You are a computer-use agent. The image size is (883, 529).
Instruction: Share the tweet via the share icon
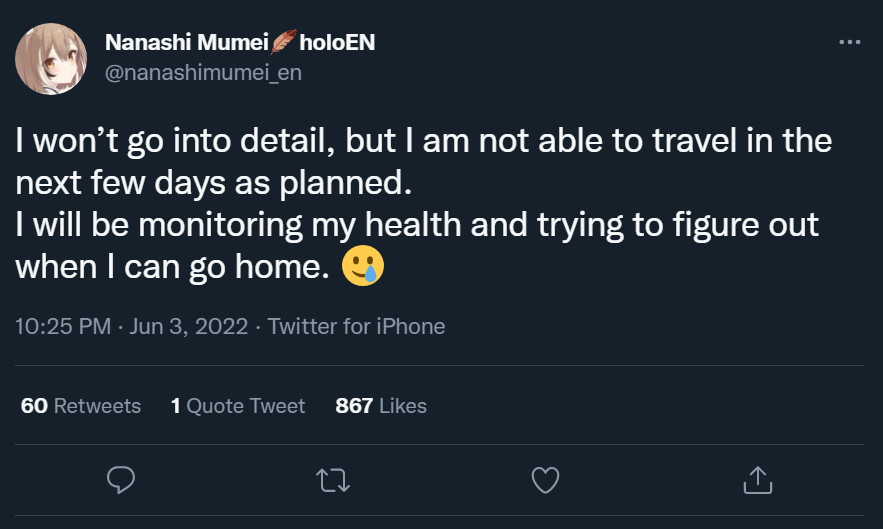point(759,481)
